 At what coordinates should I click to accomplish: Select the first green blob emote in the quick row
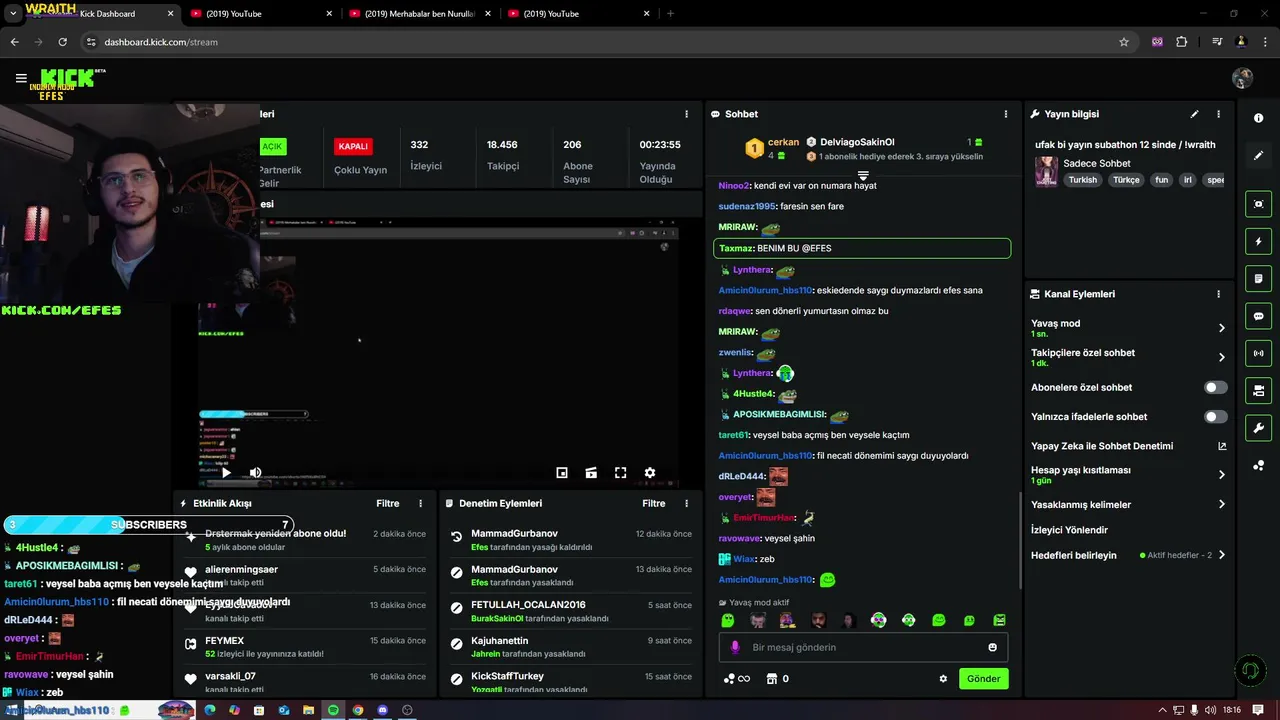pyautogui.click(x=728, y=620)
